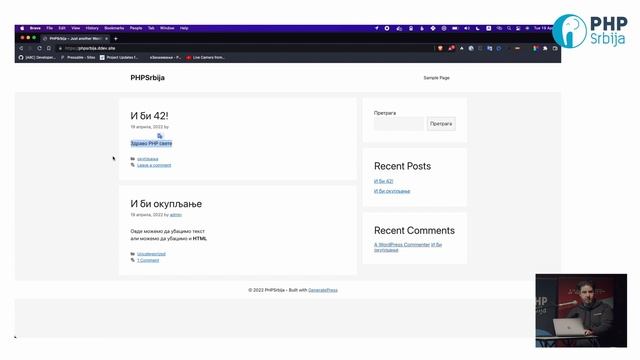
Task: Open the Project Updates bookmark
Action: [x=119, y=58]
